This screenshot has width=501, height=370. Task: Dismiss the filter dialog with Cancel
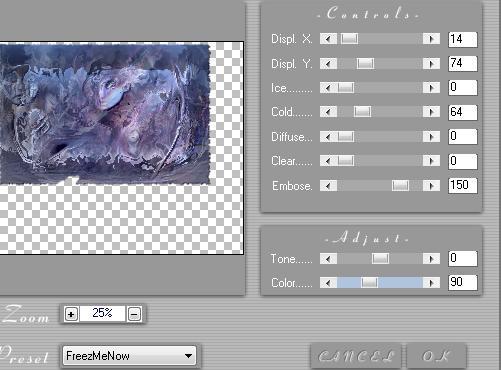356,356
